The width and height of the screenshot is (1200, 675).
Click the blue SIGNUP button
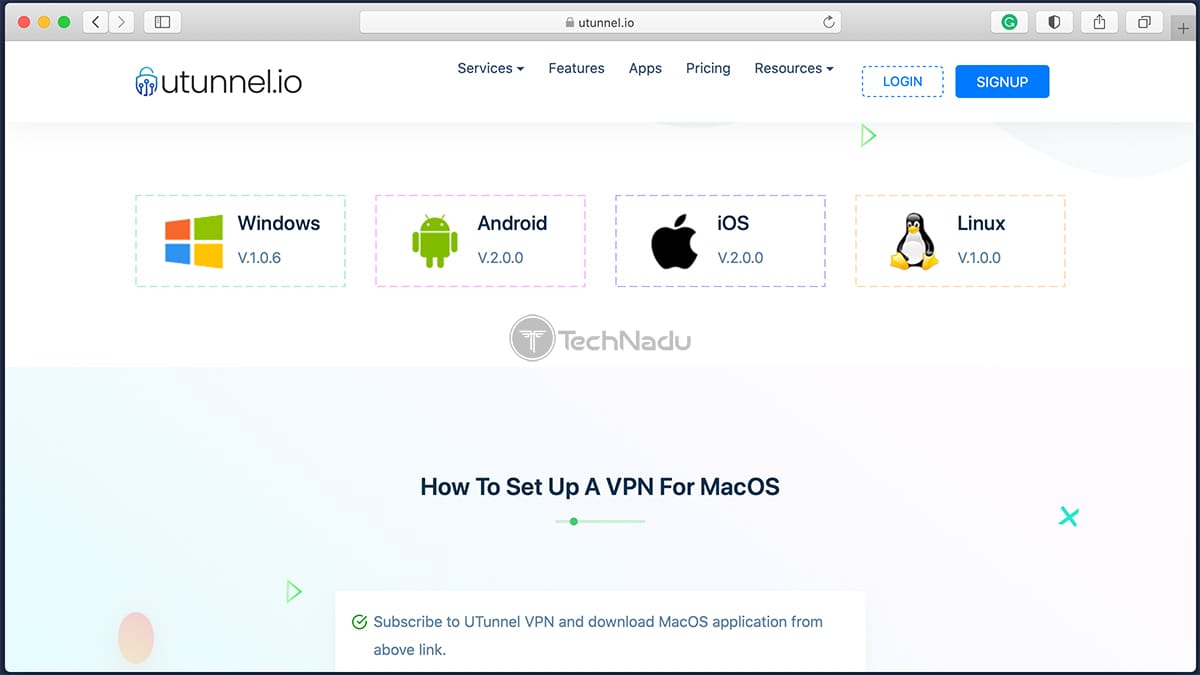pyautogui.click(x=1002, y=81)
